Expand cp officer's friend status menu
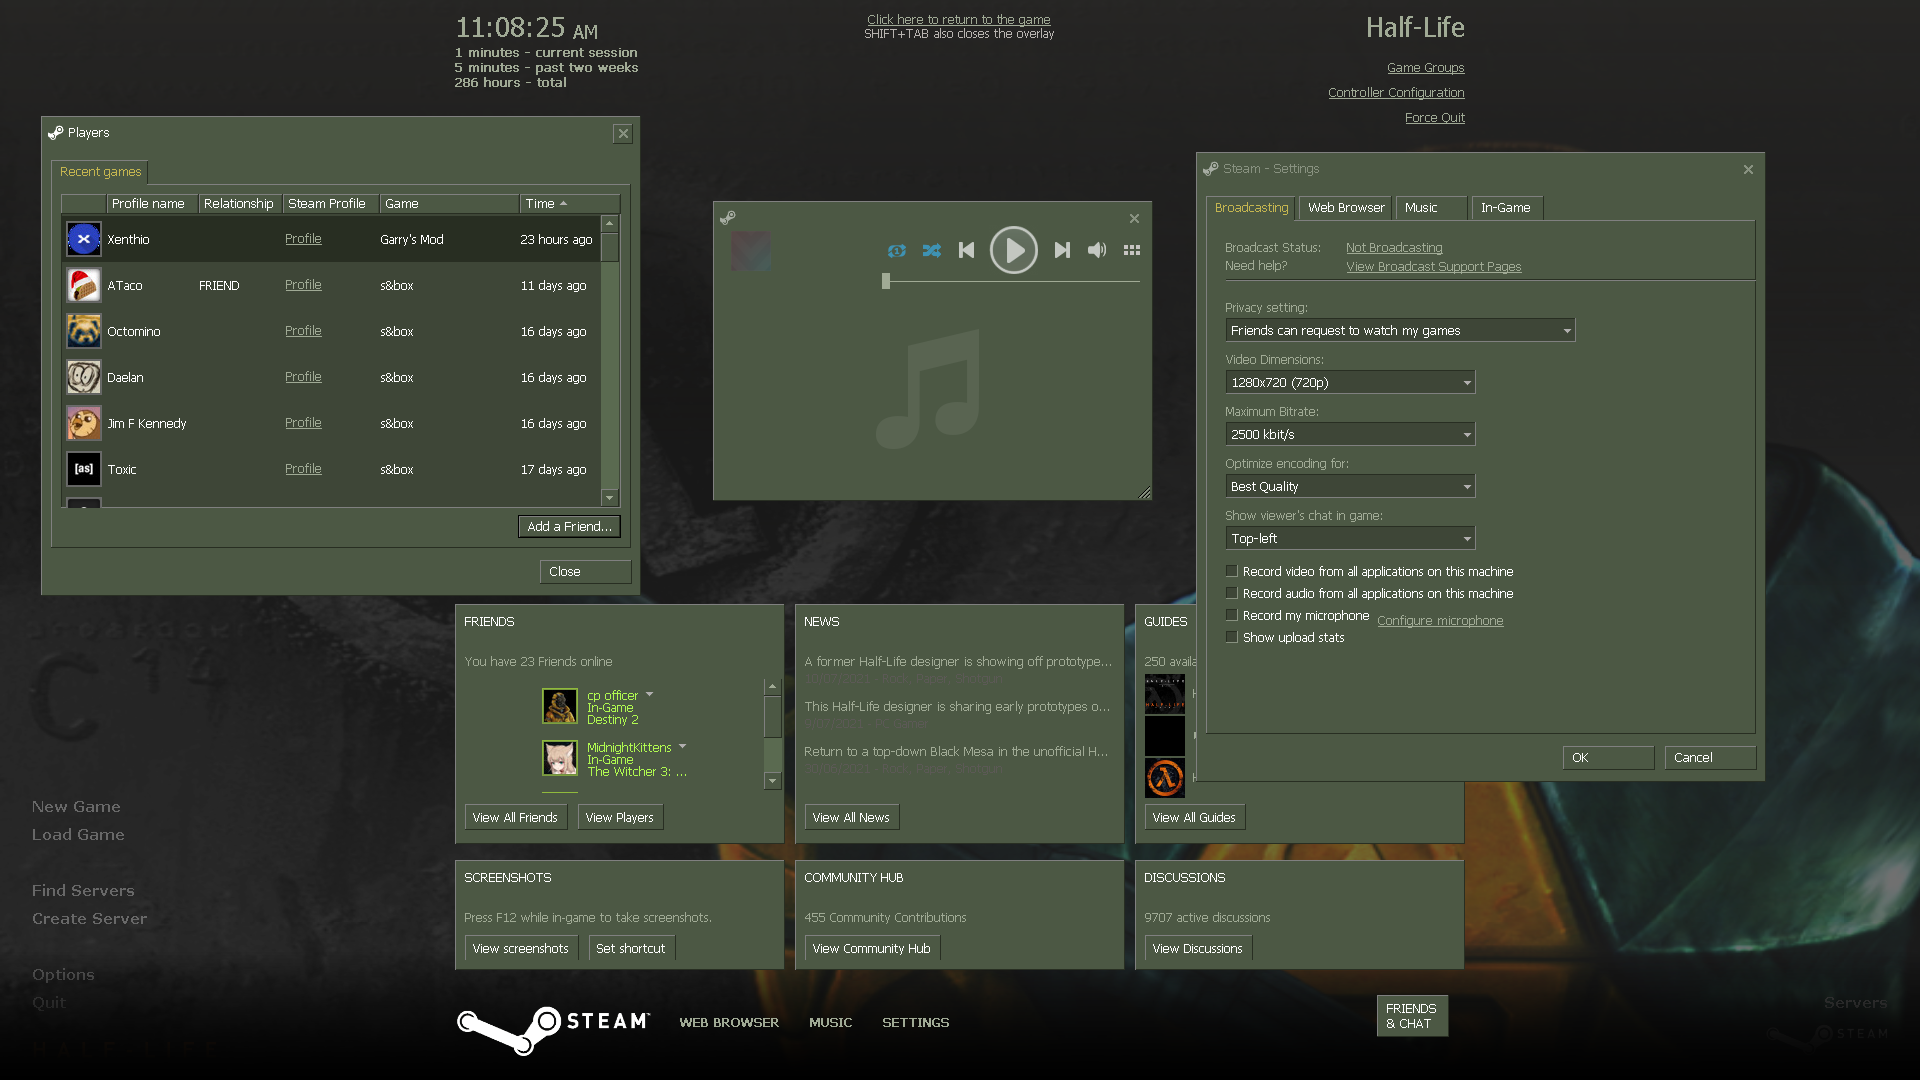 point(649,694)
